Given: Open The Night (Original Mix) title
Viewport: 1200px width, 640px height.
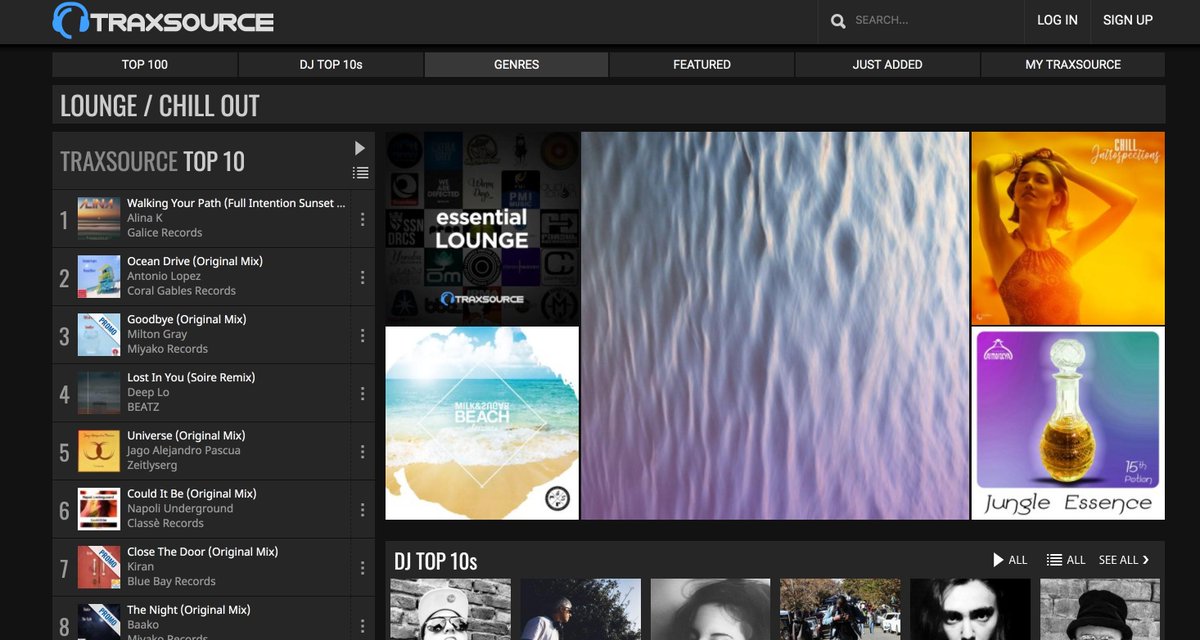Looking at the screenshot, I should [x=187, y=609].
